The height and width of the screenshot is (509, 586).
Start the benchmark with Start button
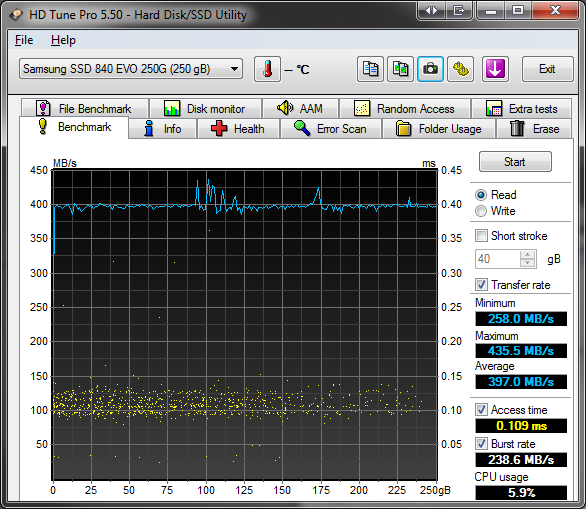tap(515, 162)
